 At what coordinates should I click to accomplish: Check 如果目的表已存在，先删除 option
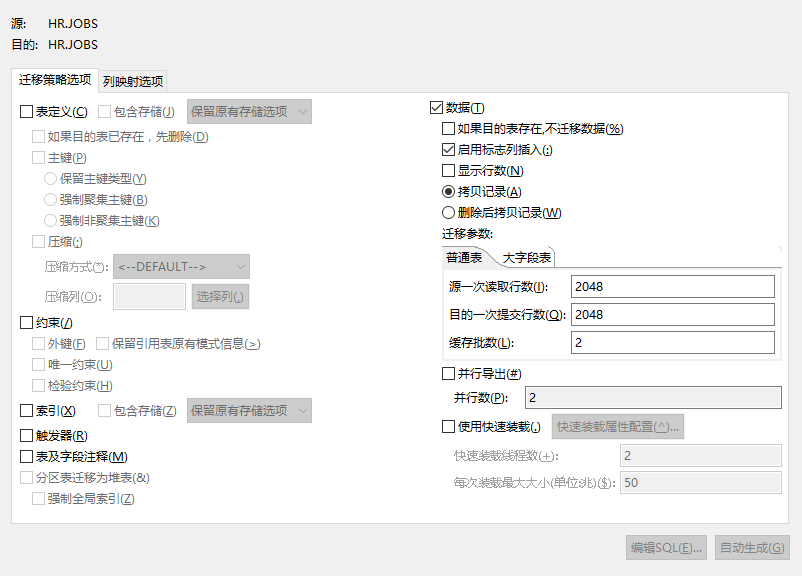(x=38, y=136)
